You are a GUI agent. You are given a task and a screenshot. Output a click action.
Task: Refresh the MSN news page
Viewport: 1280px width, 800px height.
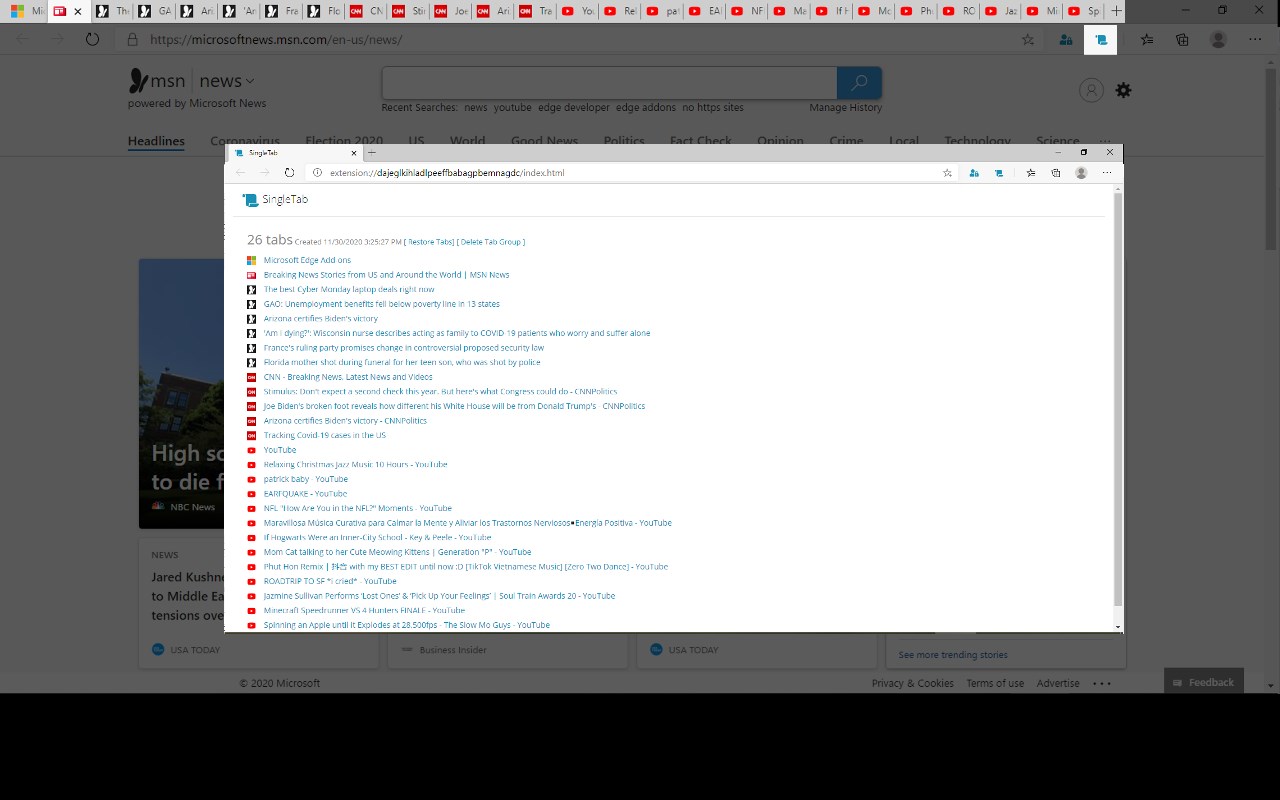pyautogui.click(x=92, y=40)
